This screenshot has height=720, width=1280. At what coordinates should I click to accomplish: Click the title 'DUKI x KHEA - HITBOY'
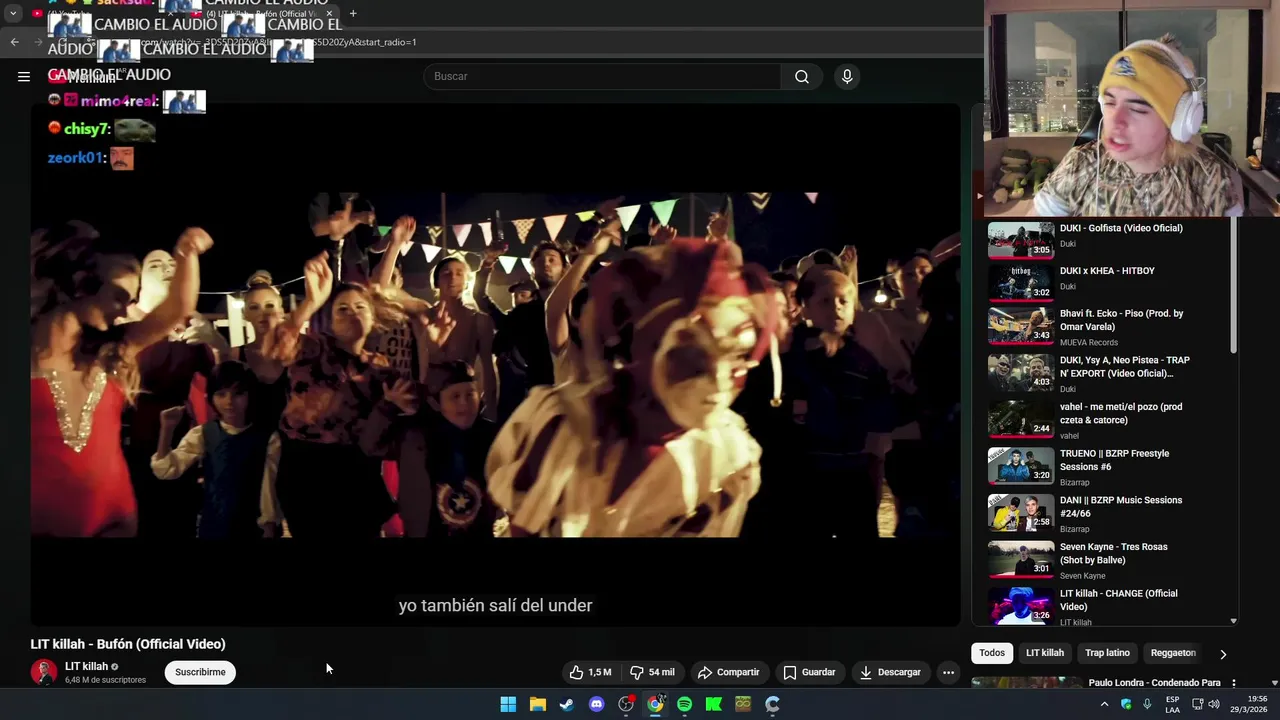1107,271
